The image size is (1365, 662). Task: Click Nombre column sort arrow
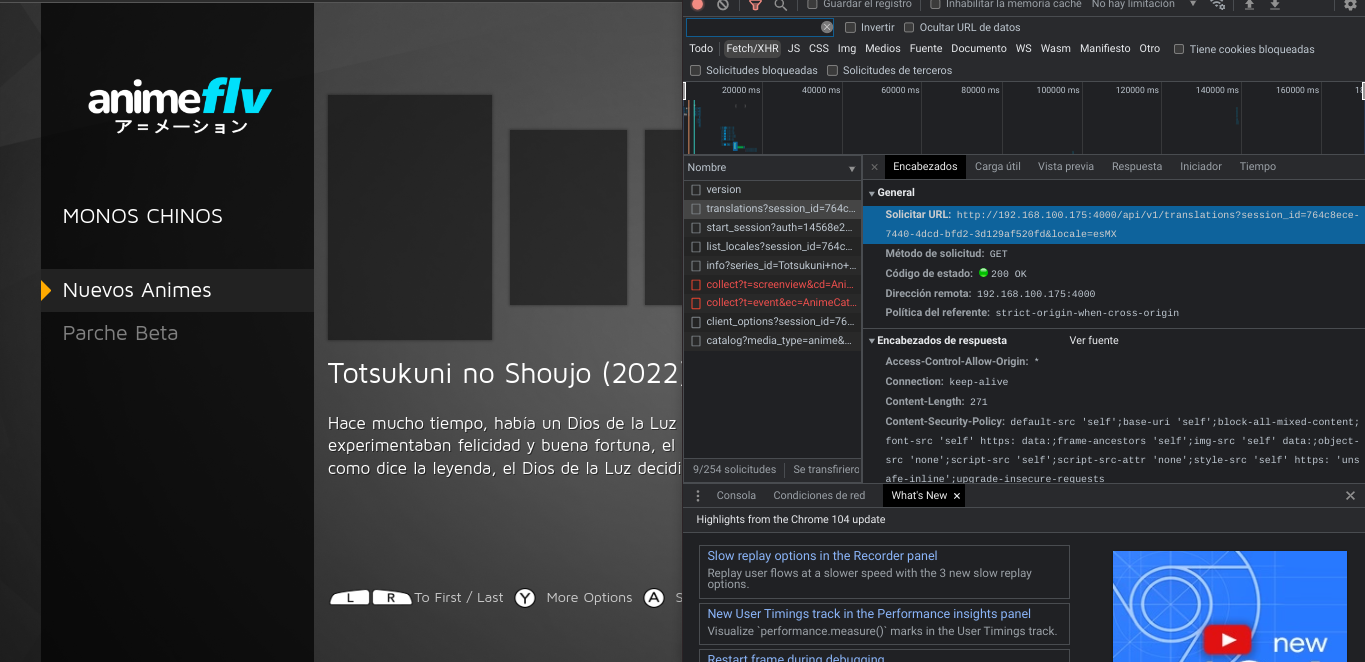click(852, 169)
